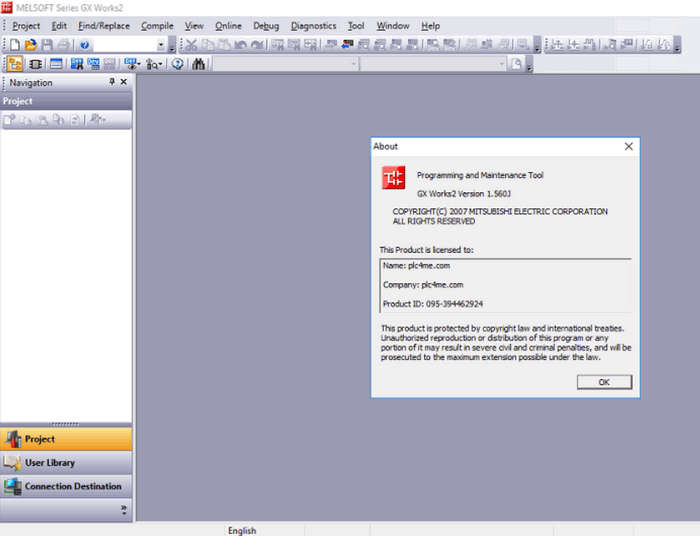Screen dimensions: 700x536
Task: Click the Copy icon in Project pane toolbar
Action: 26,120
